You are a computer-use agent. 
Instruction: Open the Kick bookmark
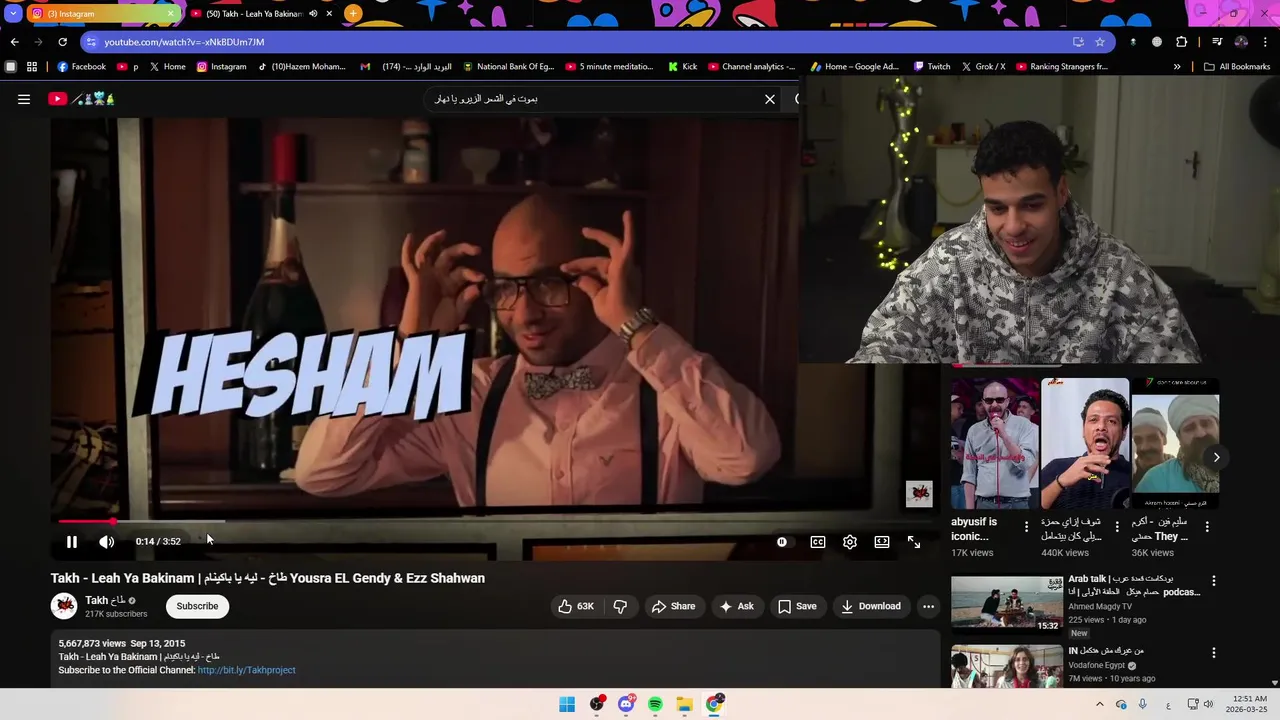click(x=682, y=67)
